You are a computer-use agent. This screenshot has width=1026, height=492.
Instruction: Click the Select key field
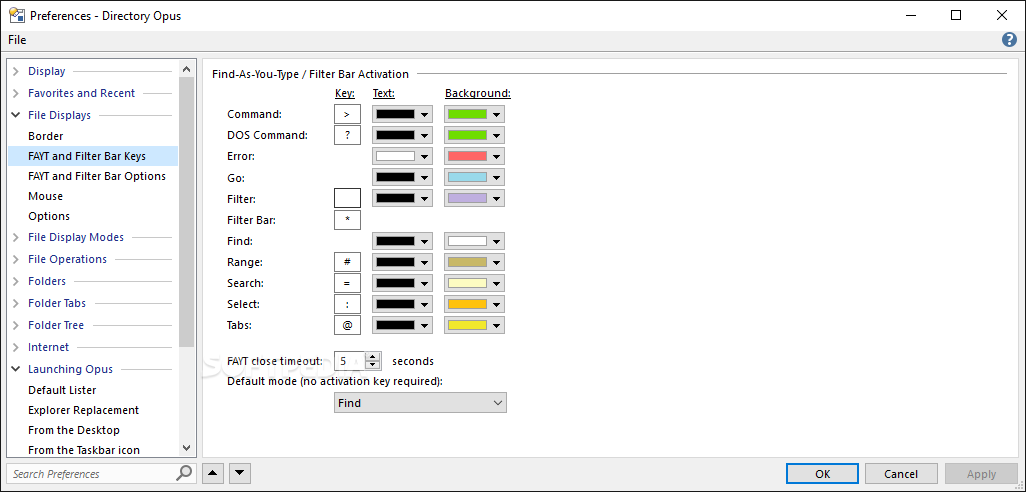click(x=347, y=304)
